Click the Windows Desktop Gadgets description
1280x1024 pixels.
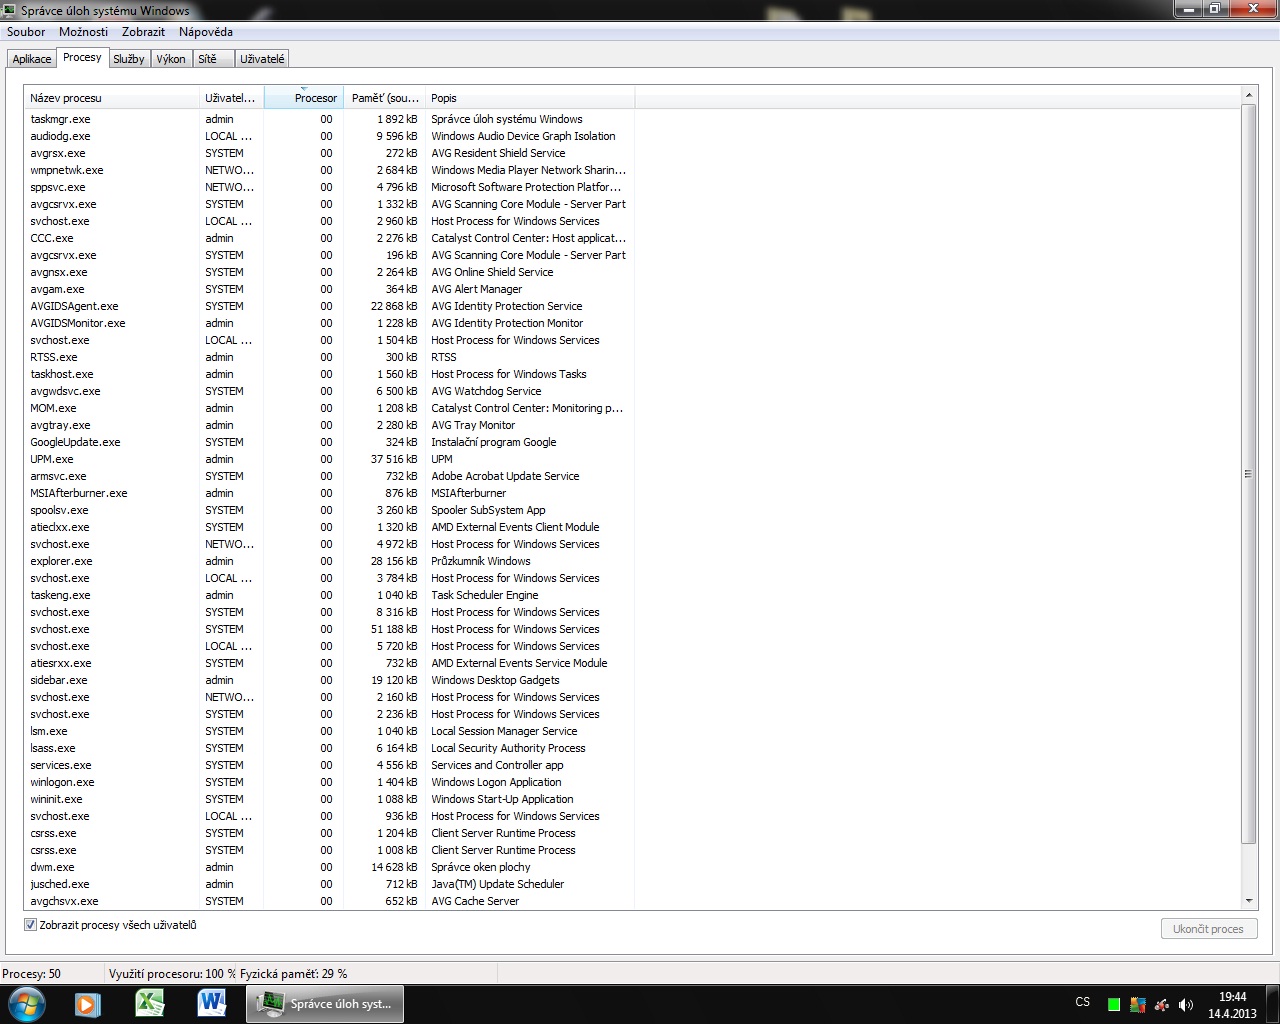495,680
